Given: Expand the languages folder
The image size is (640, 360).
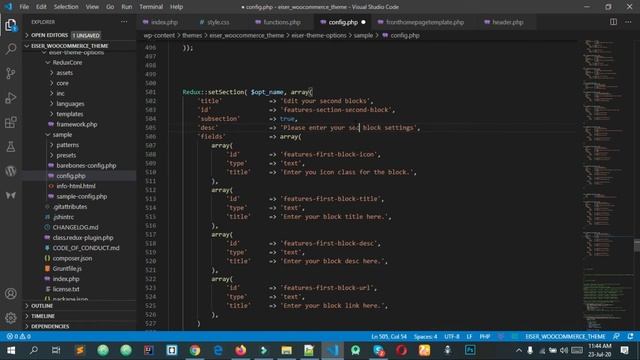Looking at the screenshot, I should [x=70, y=104].
